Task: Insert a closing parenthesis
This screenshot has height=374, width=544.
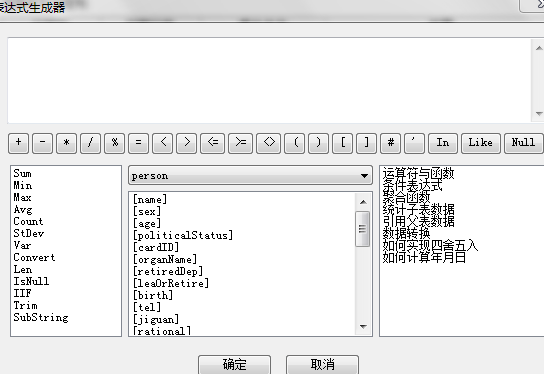Action: click(318, 143)
